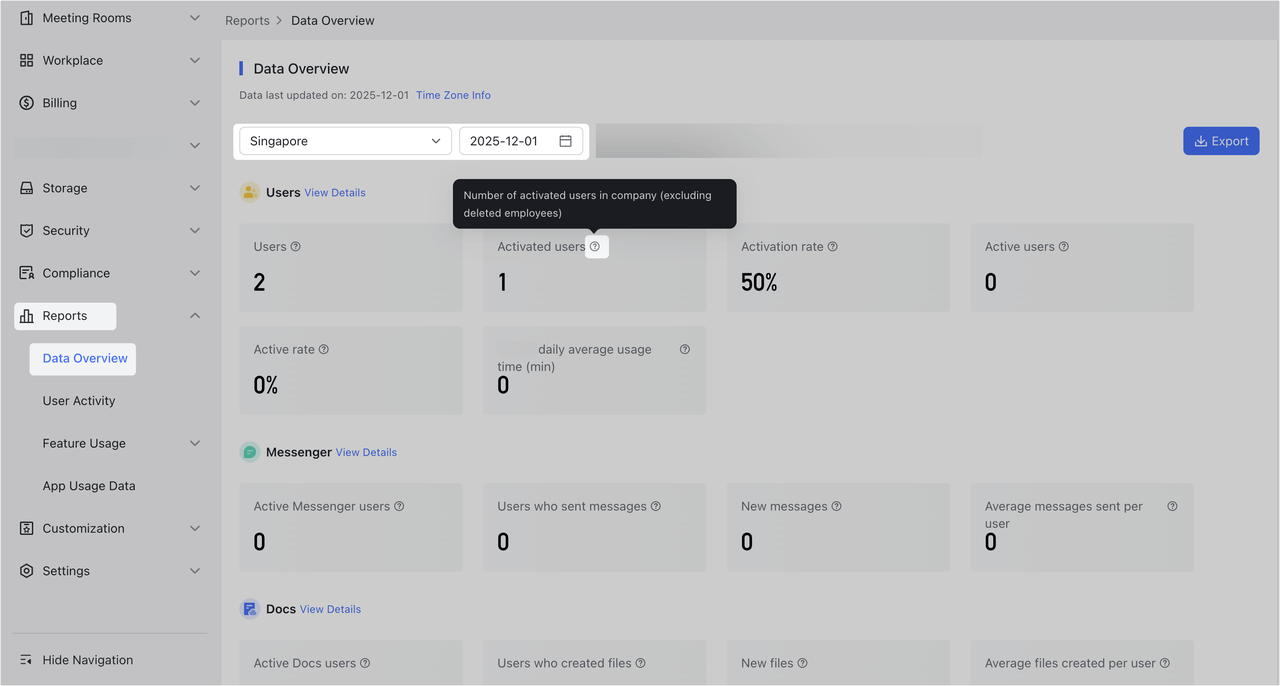Click help icon beside New messages

coord(837,507)
